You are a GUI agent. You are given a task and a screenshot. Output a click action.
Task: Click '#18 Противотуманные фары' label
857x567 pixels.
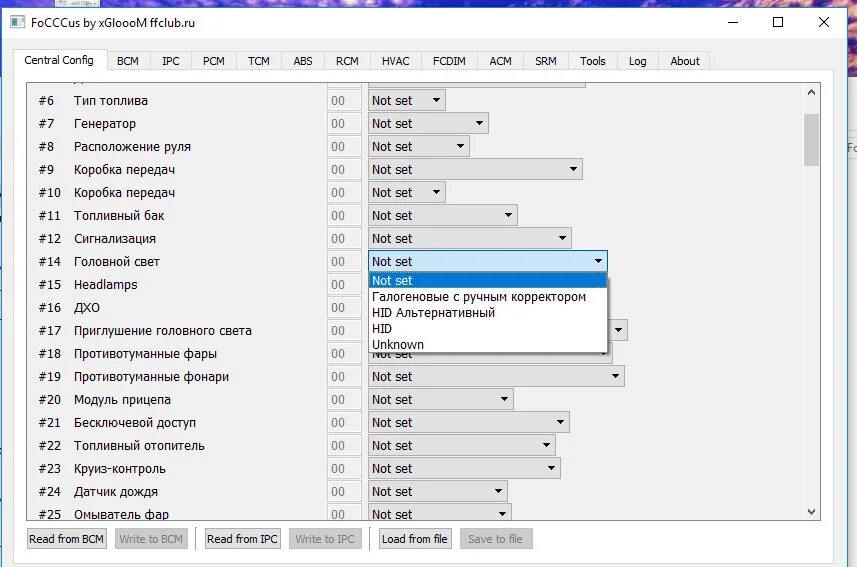[128, 354]
